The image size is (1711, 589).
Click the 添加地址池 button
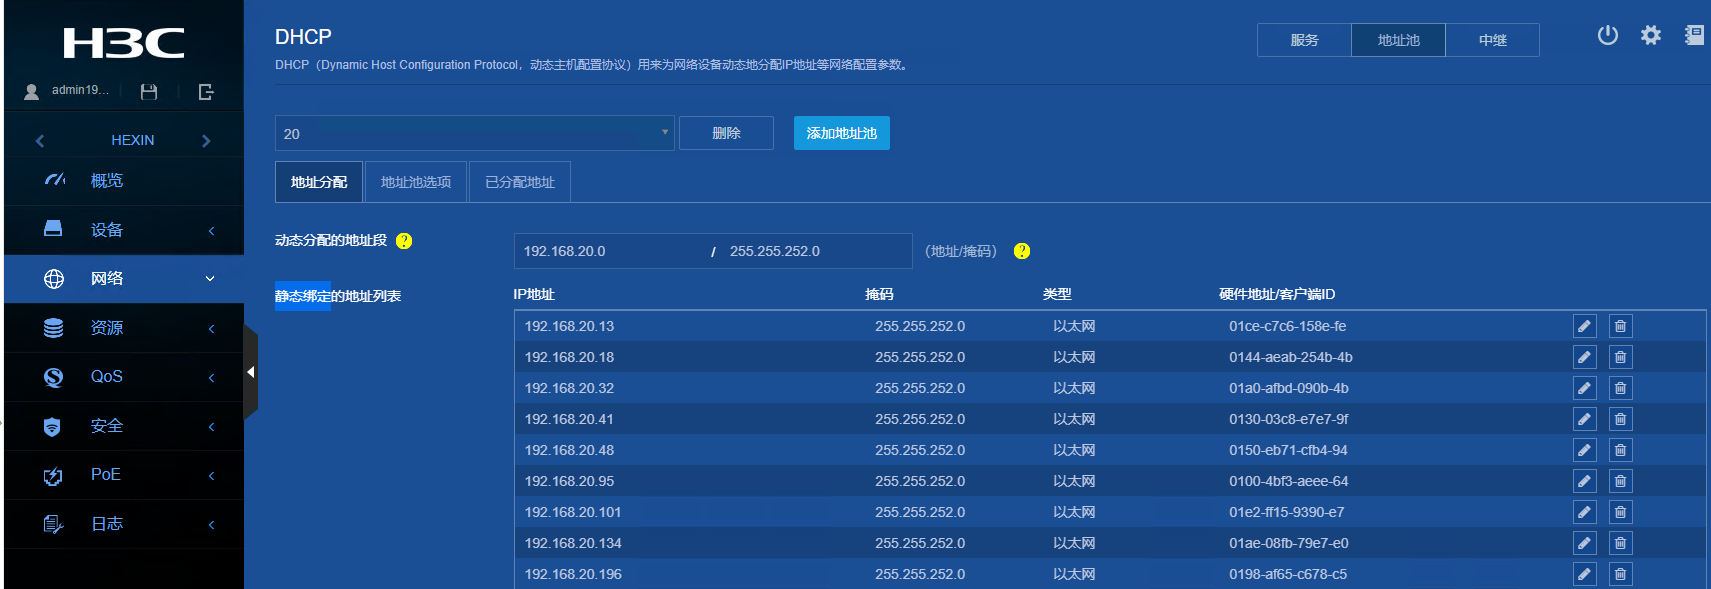pos(841,133)
